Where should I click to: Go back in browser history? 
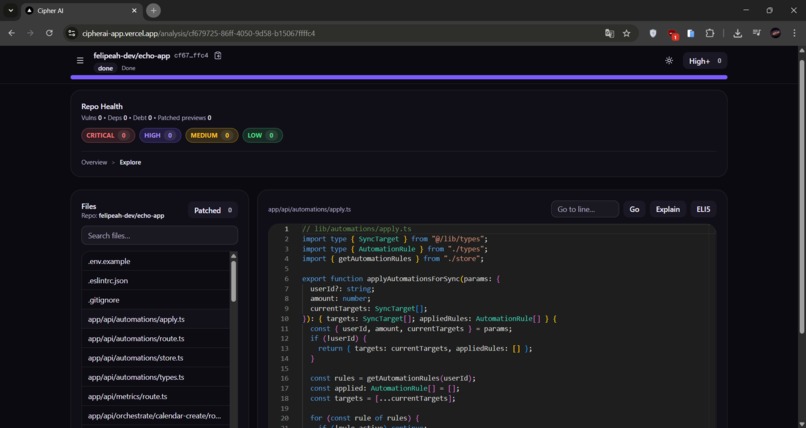click(x=11, y=33)
